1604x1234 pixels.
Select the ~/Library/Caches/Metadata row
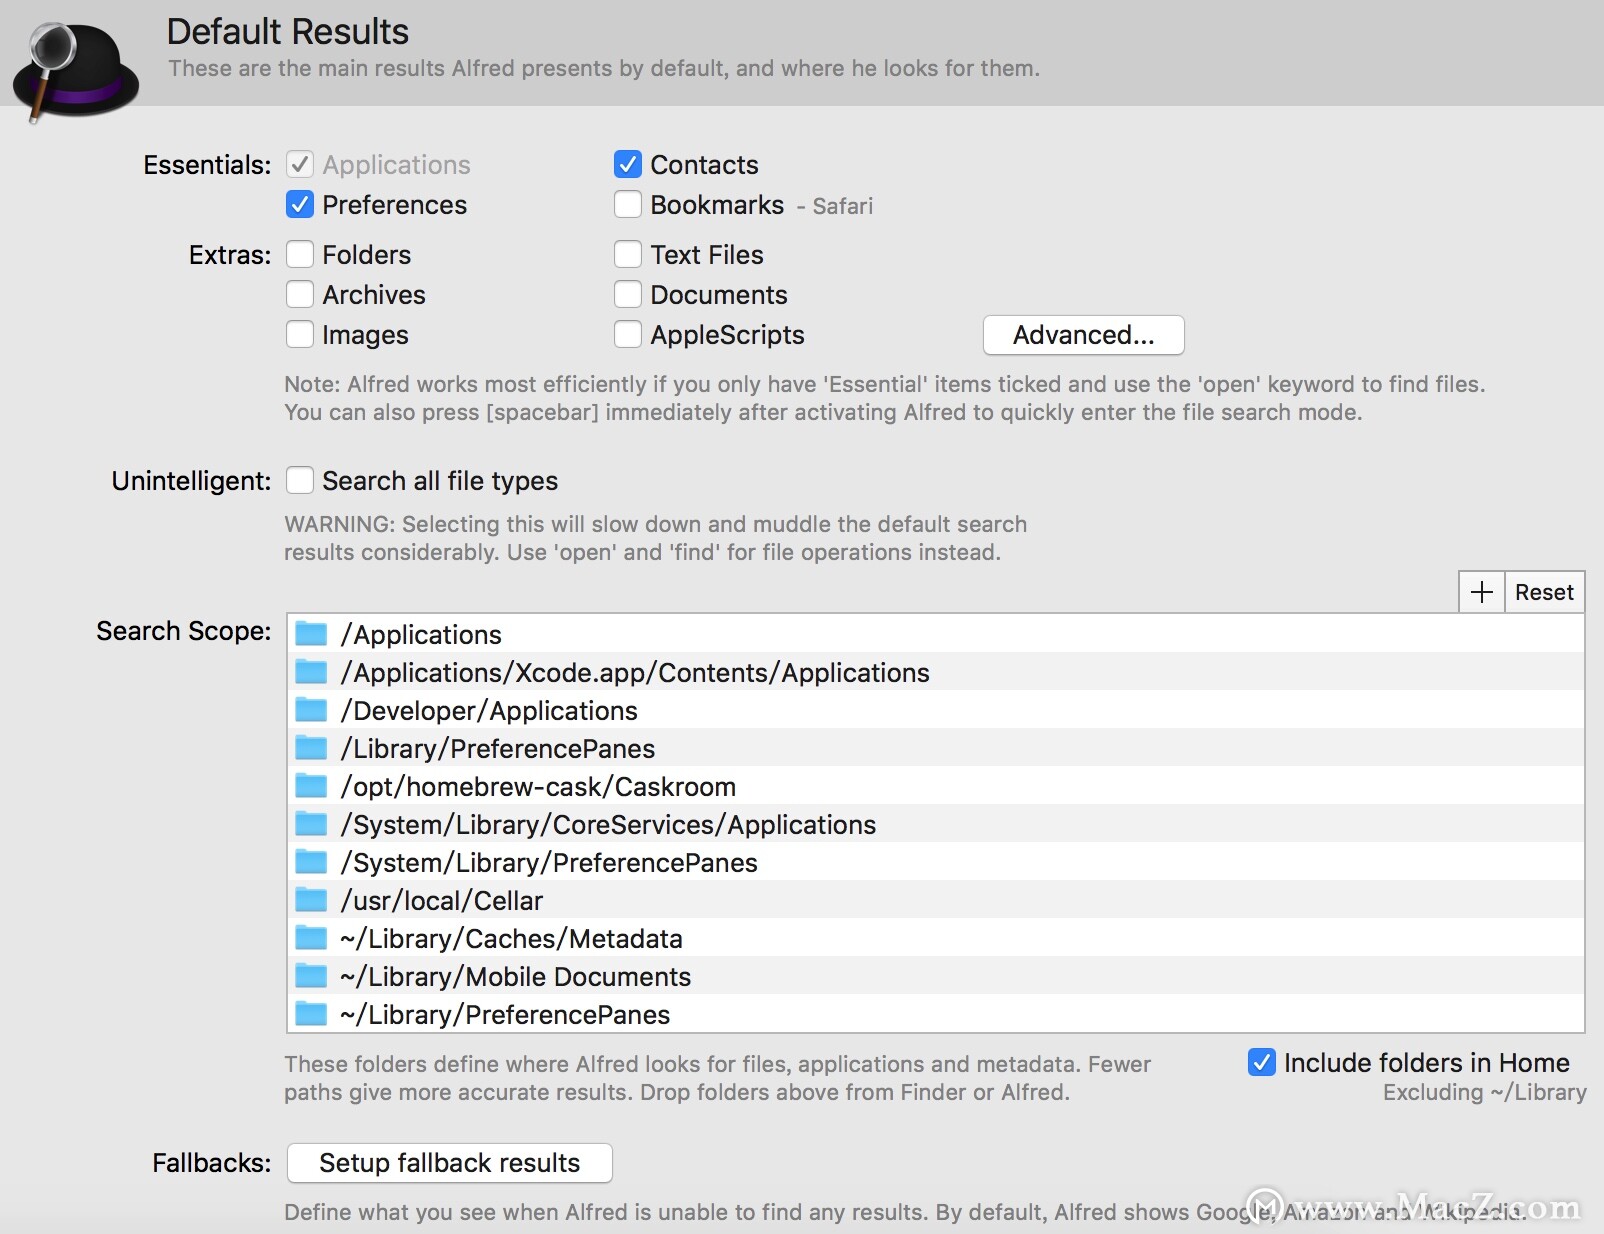[936, 938]
